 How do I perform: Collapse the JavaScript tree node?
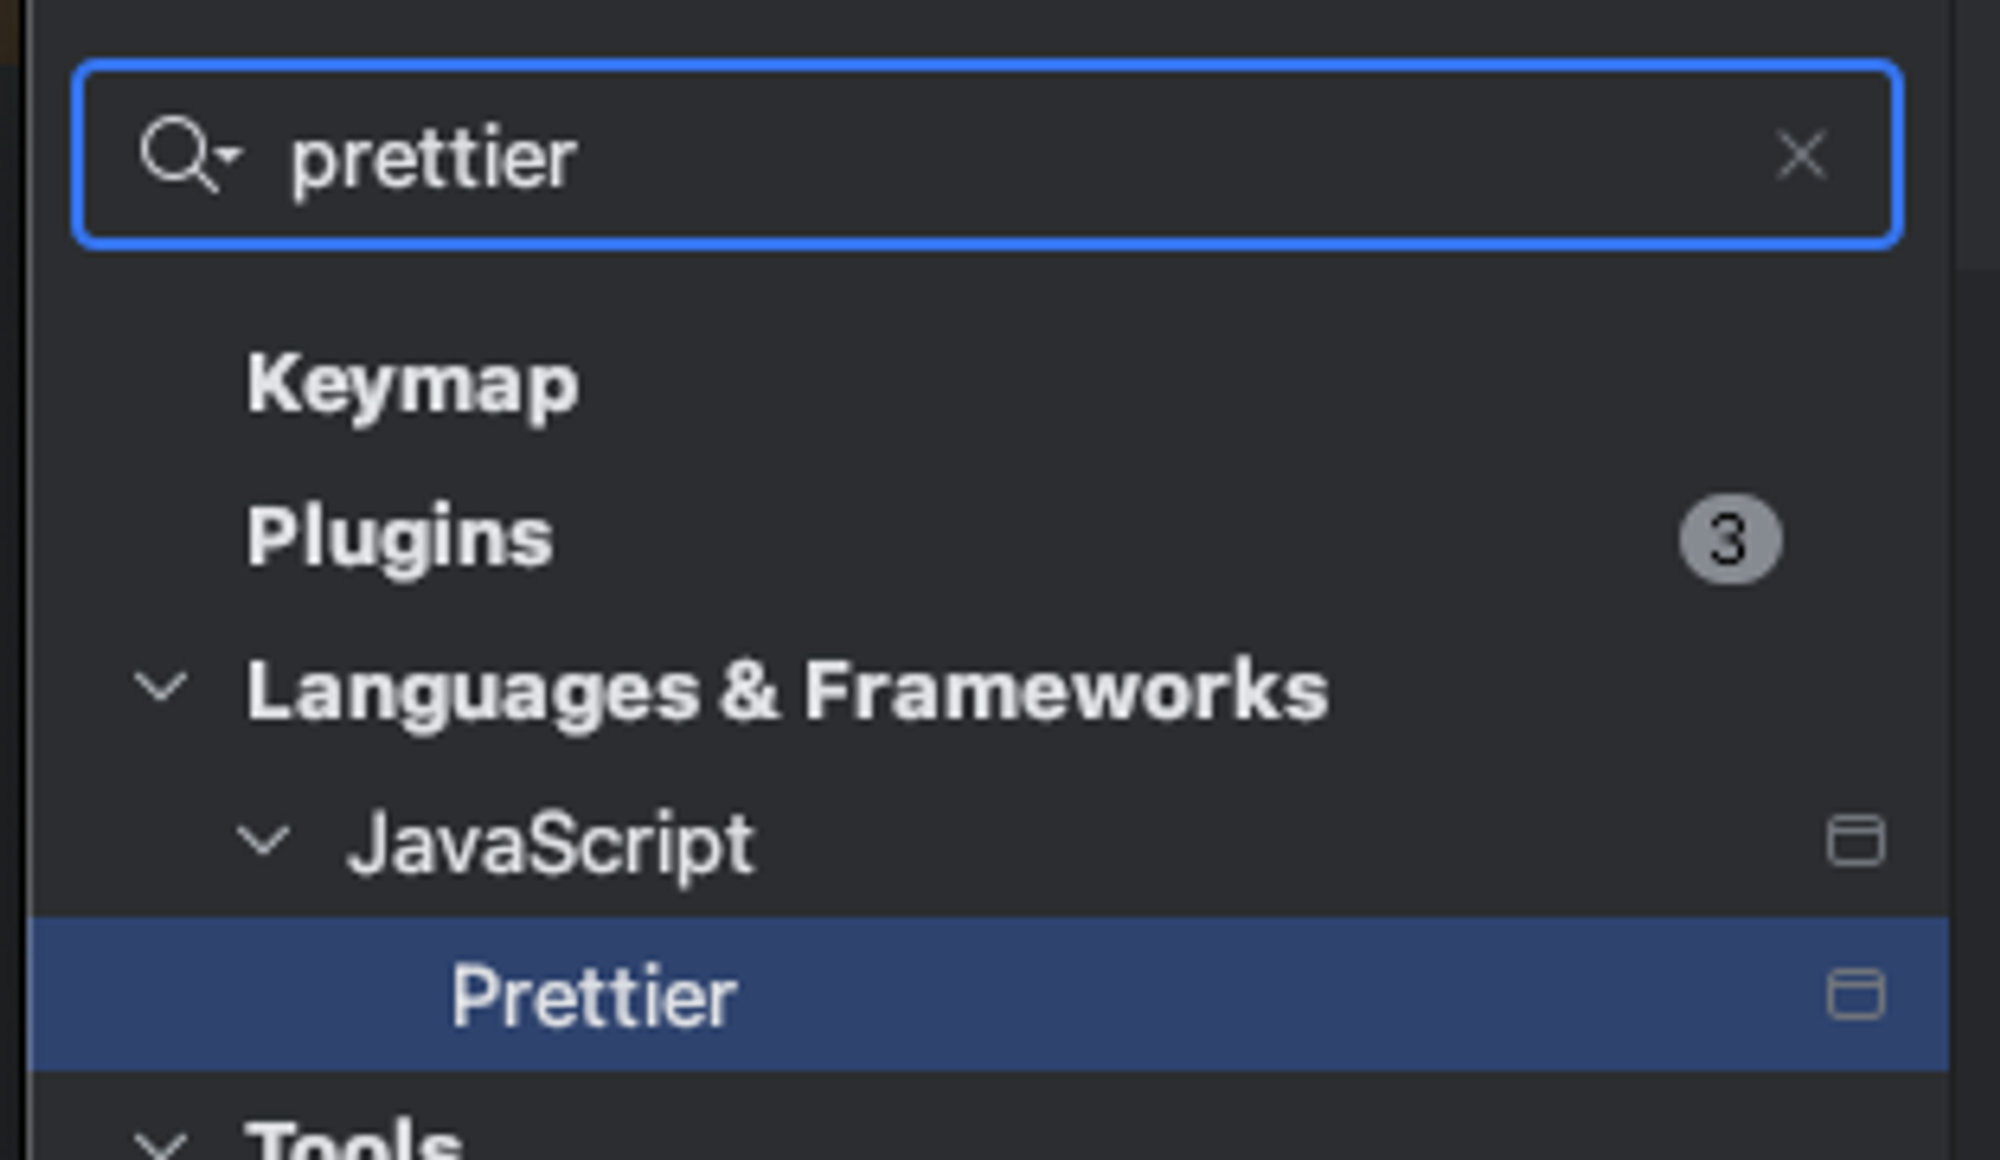tap(263, 841)
